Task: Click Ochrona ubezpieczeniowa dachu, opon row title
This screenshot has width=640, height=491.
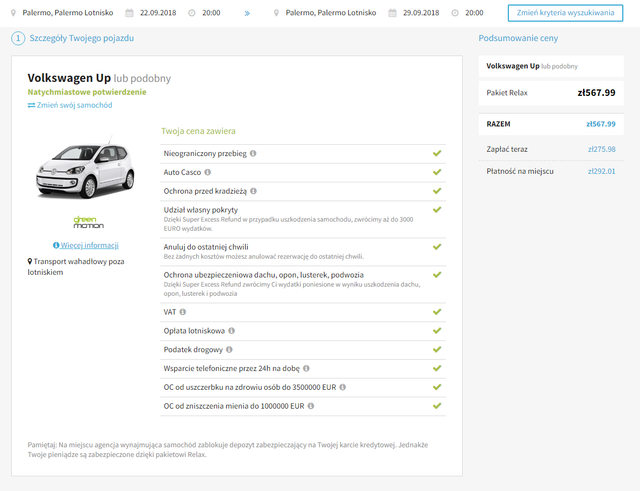Action: (x=264, y=275)
